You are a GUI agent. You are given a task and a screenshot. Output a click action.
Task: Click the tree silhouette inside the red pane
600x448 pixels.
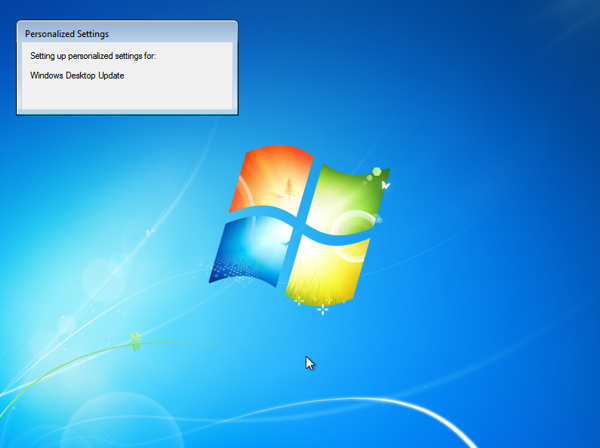[288, 186]
